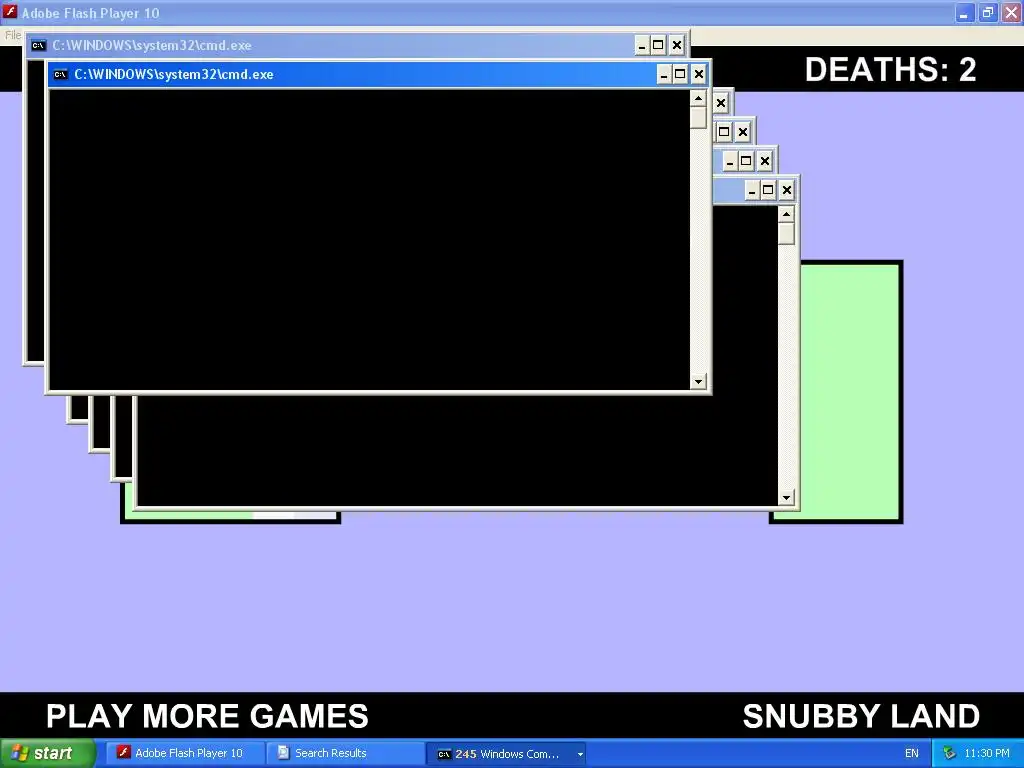Close the active cmd.exe window
This screenshot has width=1024, height=768.
pos(699,74)
